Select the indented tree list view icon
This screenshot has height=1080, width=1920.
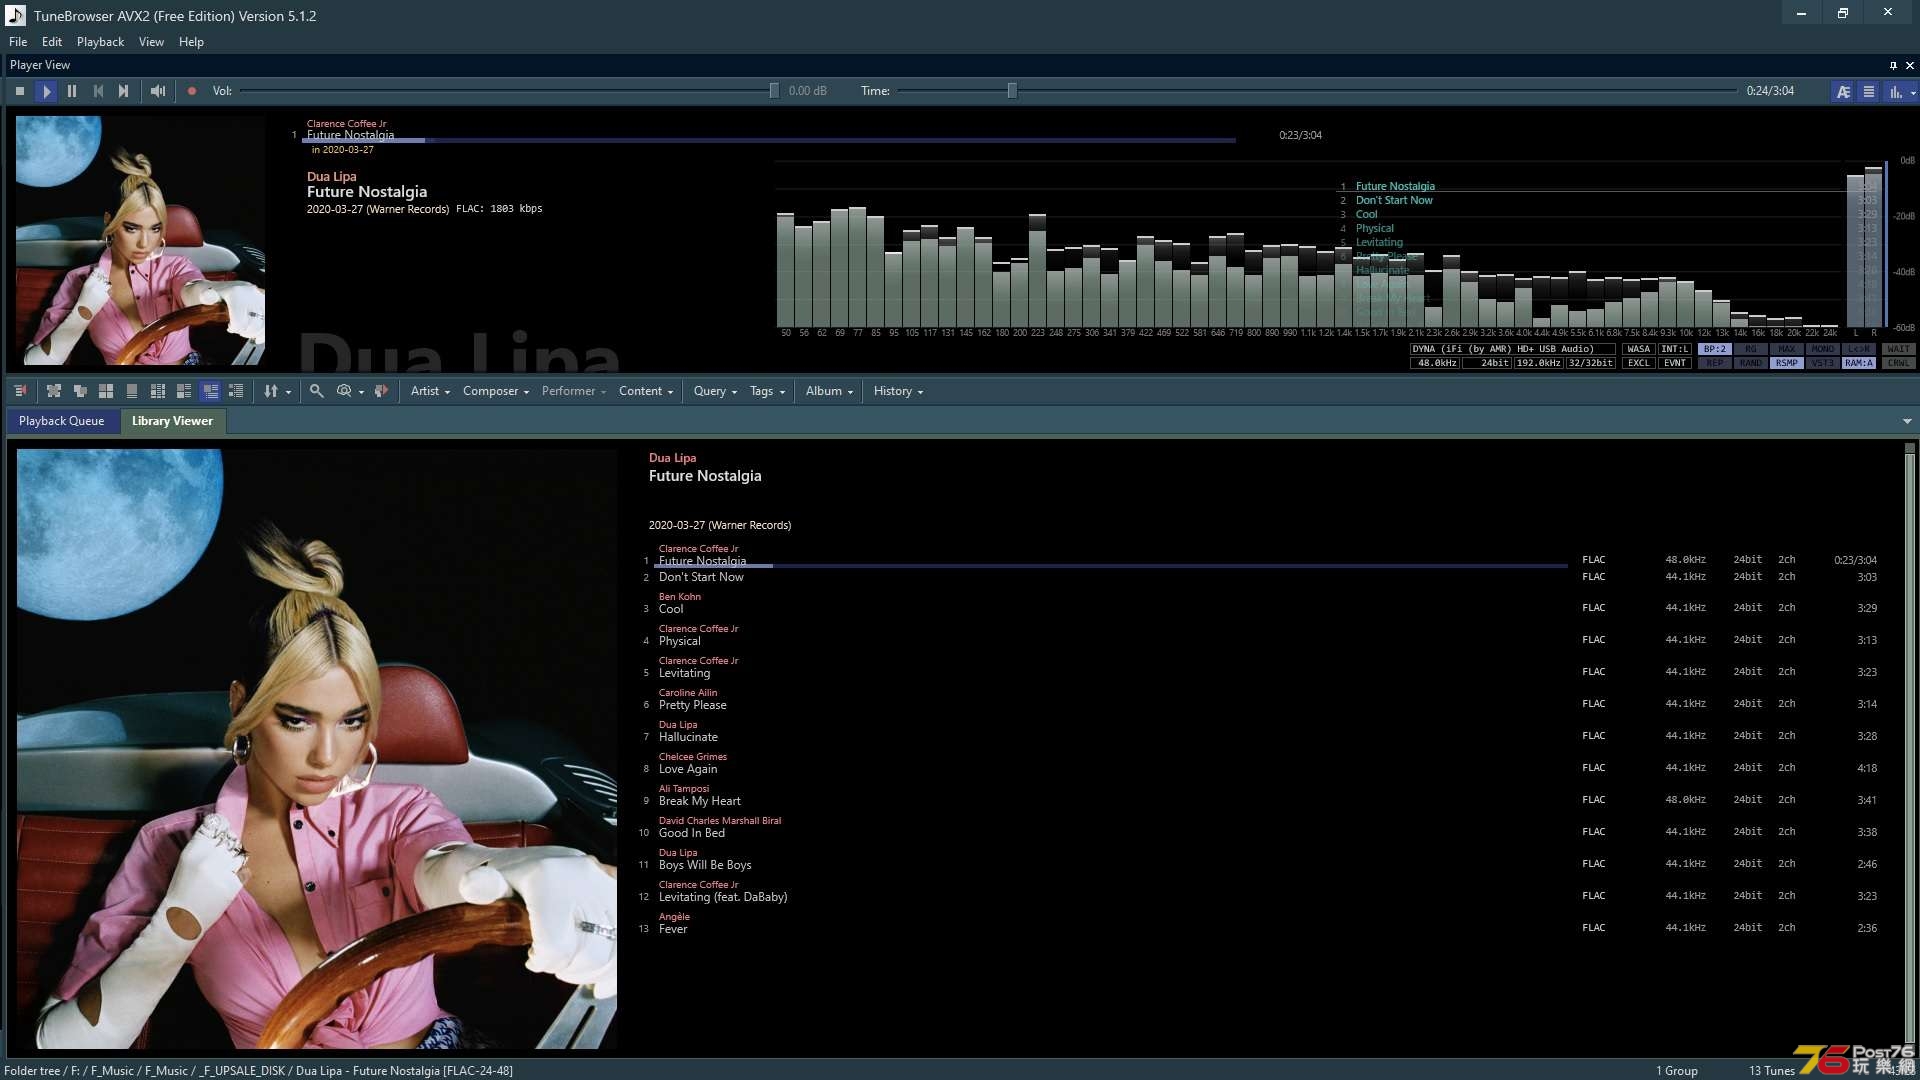[236, 391]
